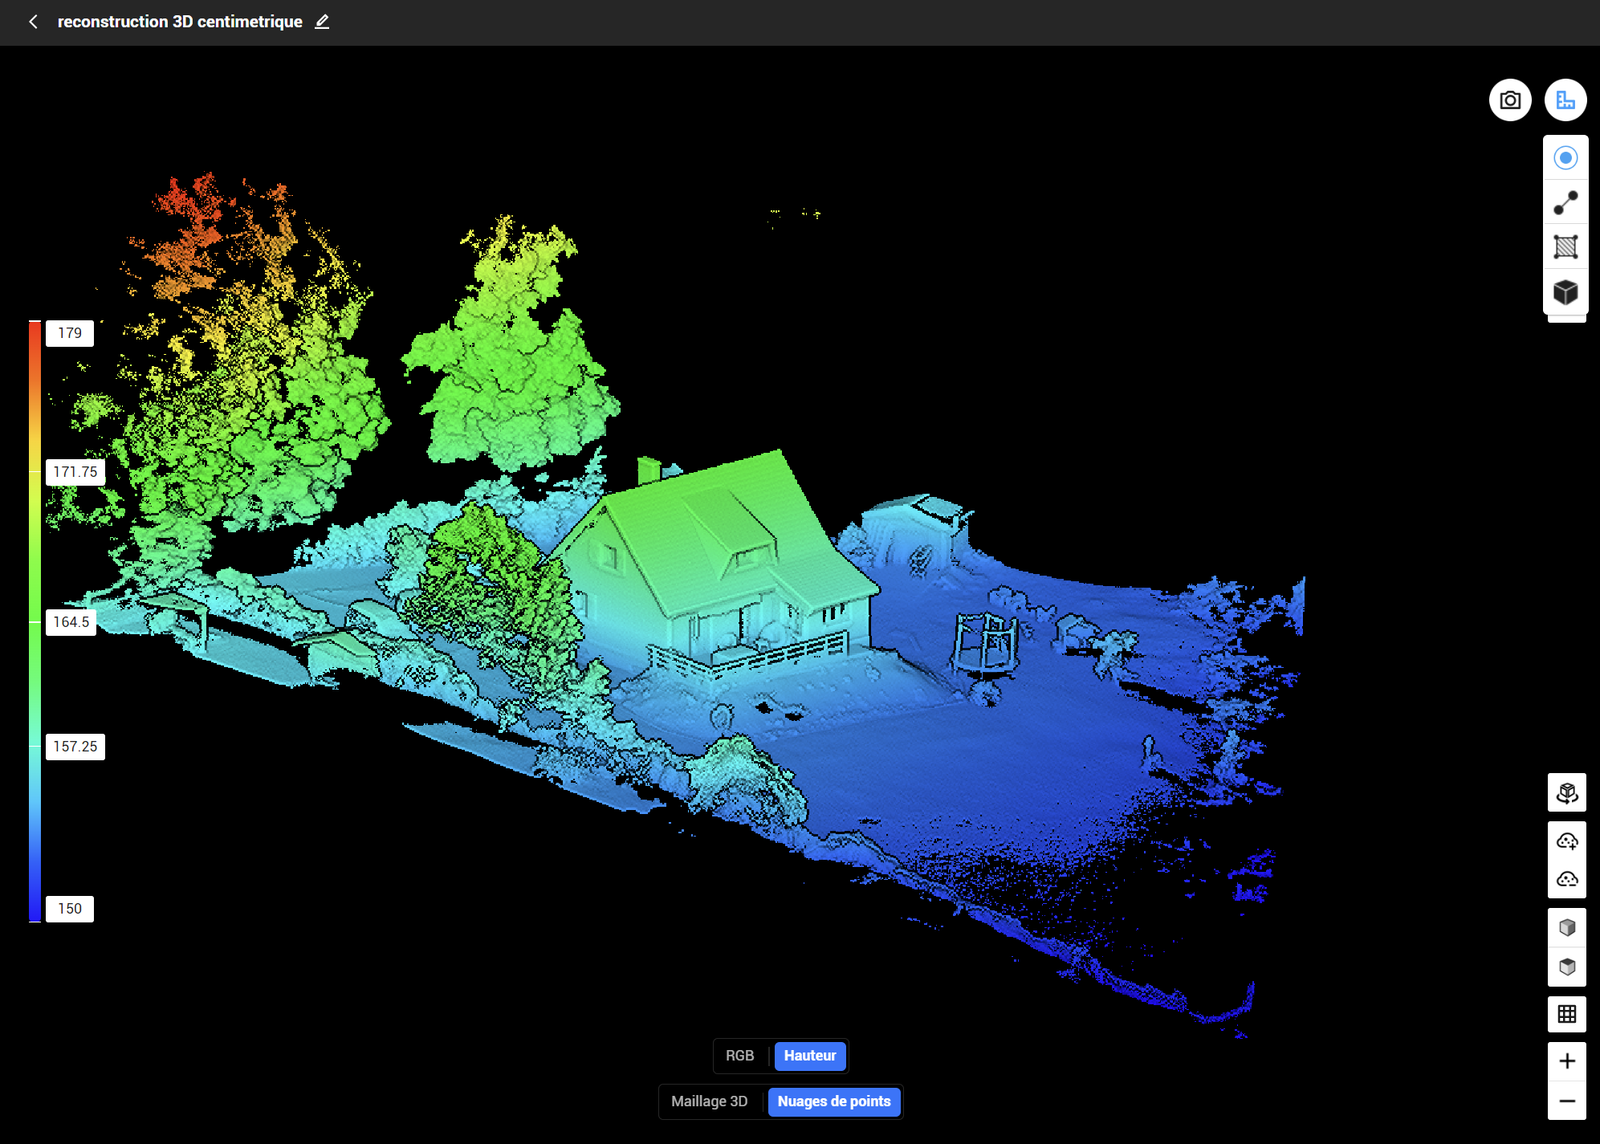The width and height of the screenshot is (1600, 1144).
Task: Decrease point cloud density (cloud minus)
Action: click(1567, 880)
